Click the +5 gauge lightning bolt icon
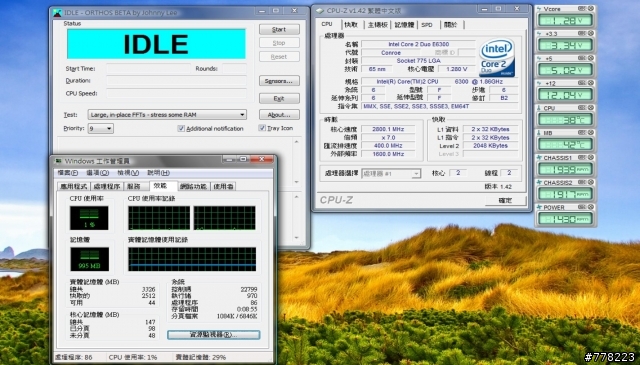640x365 pixels. [539, 58]
